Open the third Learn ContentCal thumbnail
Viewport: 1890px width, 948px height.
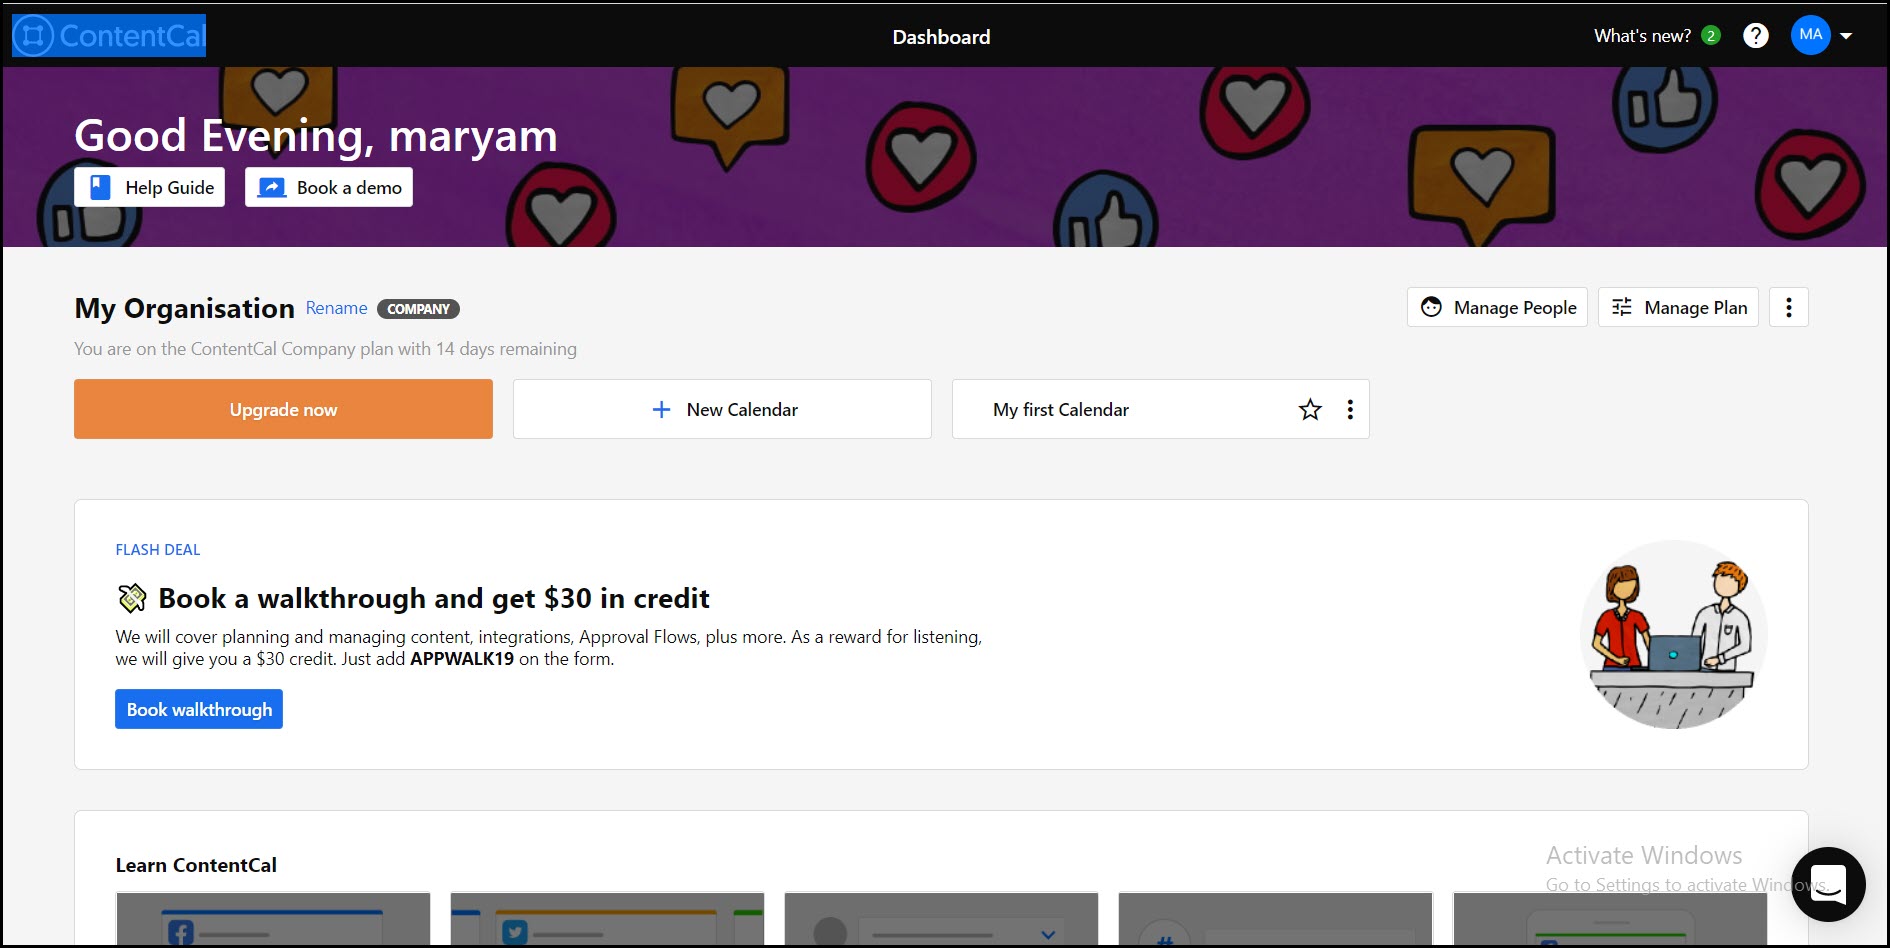tap(941, 918)
